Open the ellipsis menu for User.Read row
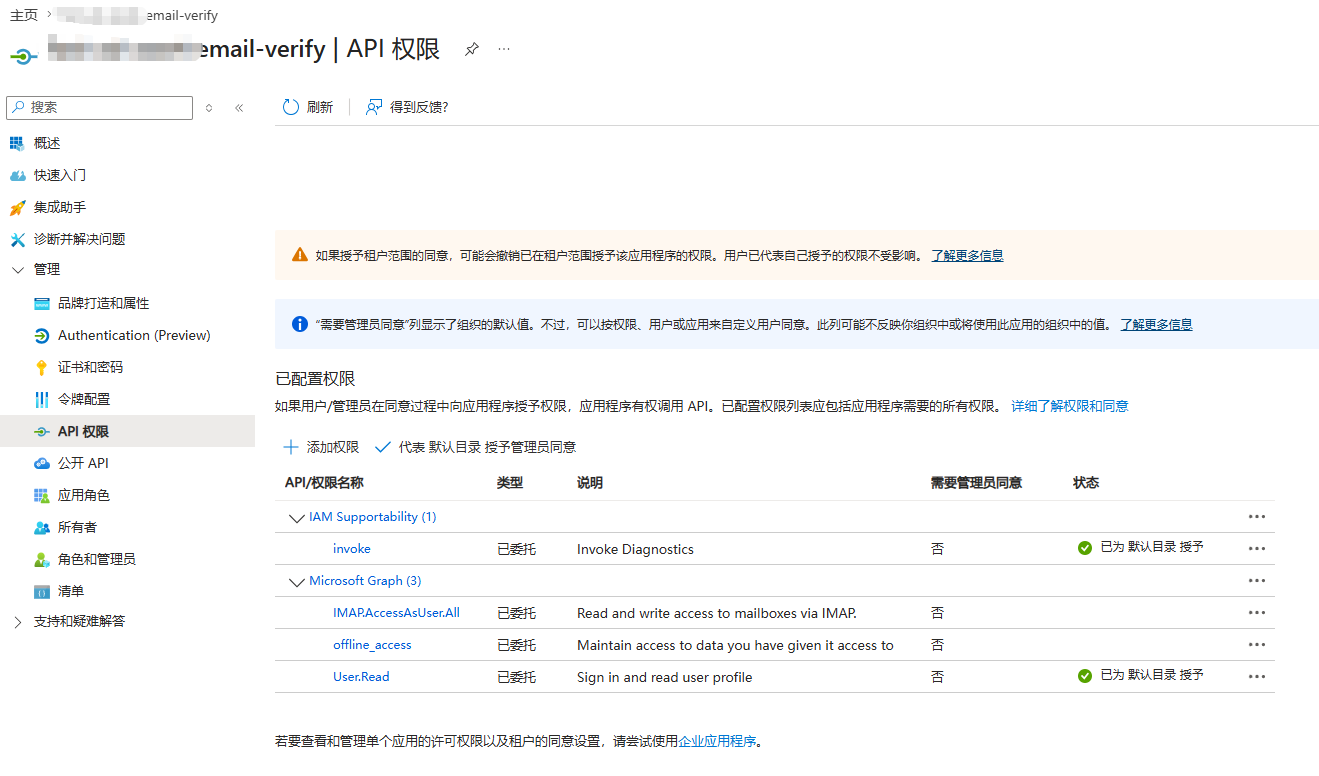Viewport: 1319px width, 776px height. click(1257, 677)
